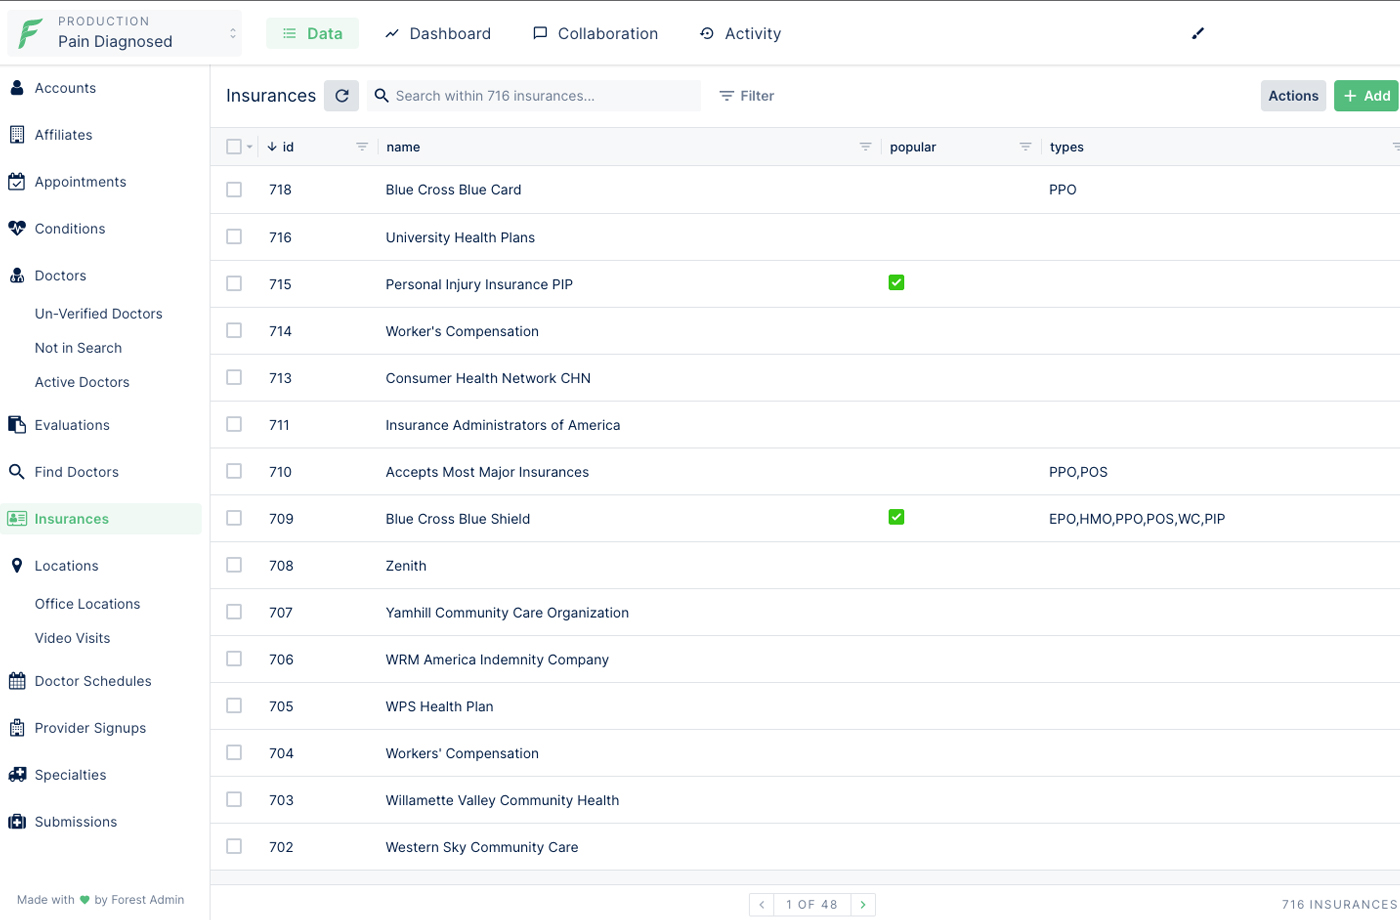This screenshot has height=920, width=1400.
Task: Open the Activity tab
Action: 740,33
